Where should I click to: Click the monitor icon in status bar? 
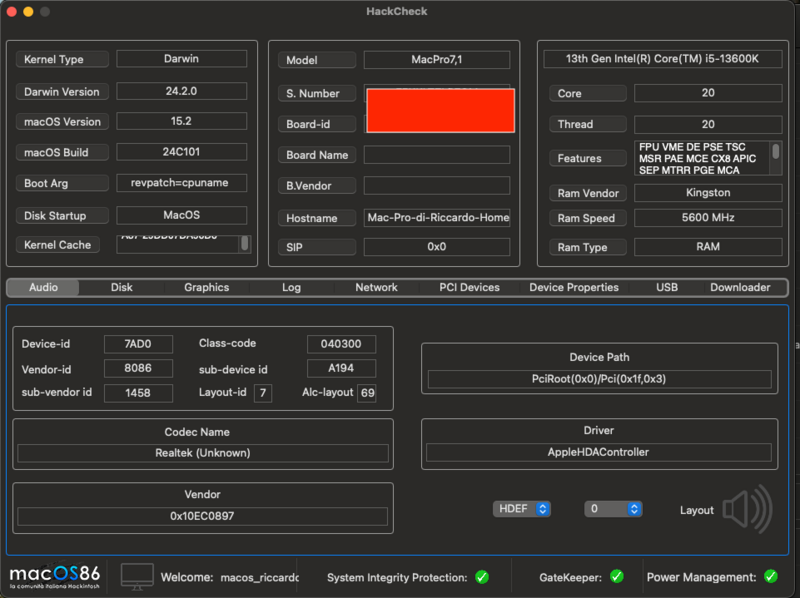tap(137, 576)
